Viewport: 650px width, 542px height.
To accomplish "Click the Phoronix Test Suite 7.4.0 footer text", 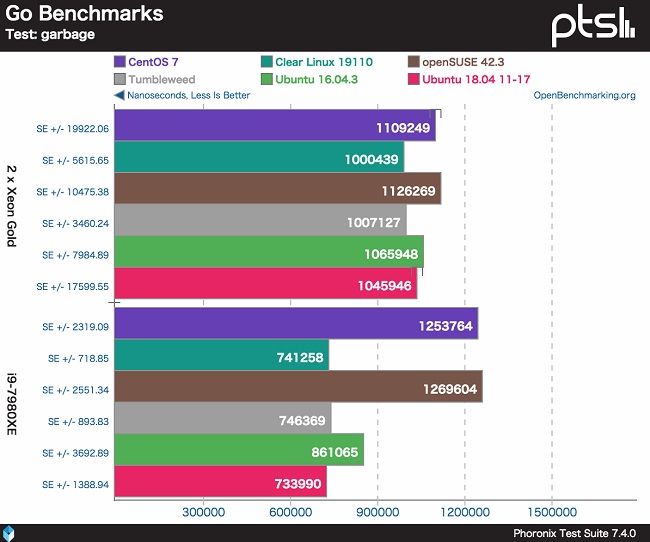I will [x=575, y=532].
